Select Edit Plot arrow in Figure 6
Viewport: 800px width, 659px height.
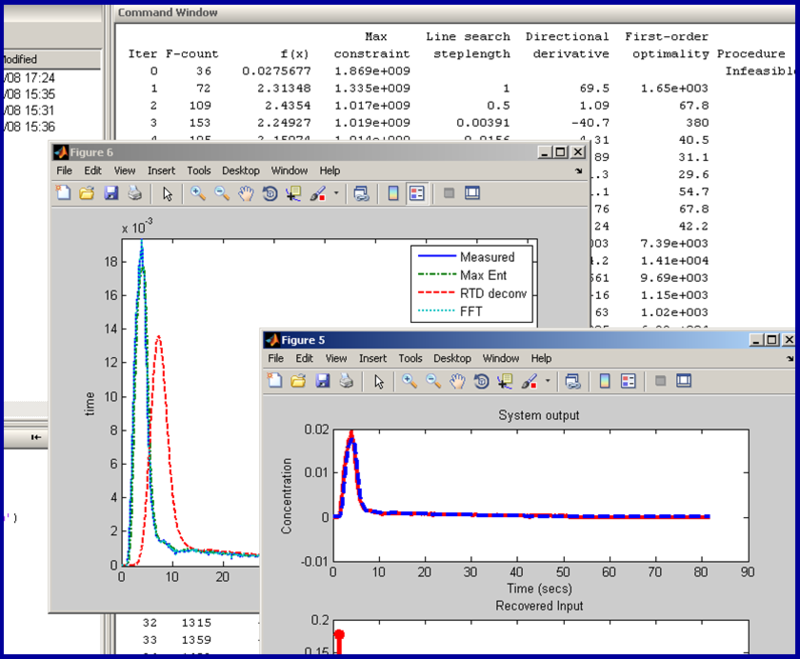(x=167, y=194)
